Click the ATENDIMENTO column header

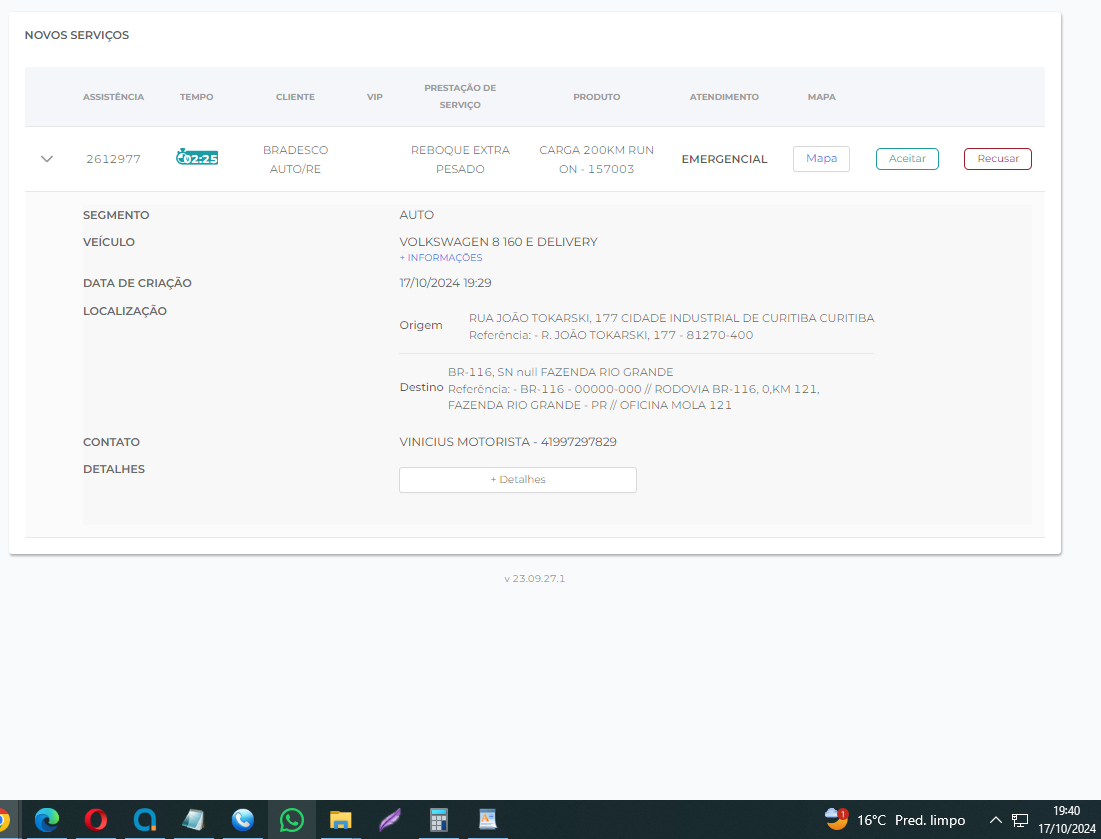tap(725, 97)
